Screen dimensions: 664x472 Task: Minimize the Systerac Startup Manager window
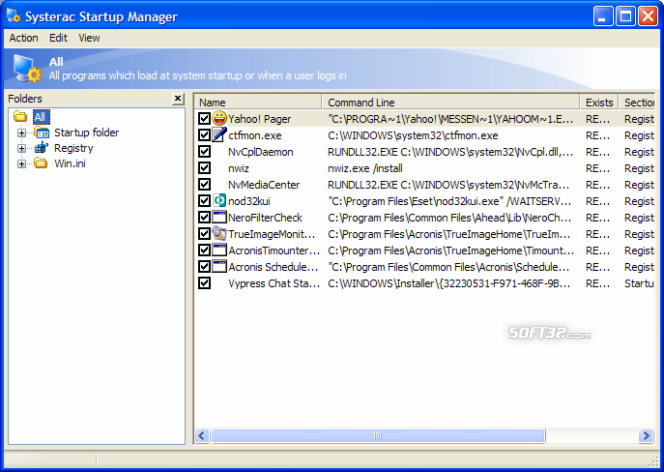pyautogui.click(x=603, y=16)
